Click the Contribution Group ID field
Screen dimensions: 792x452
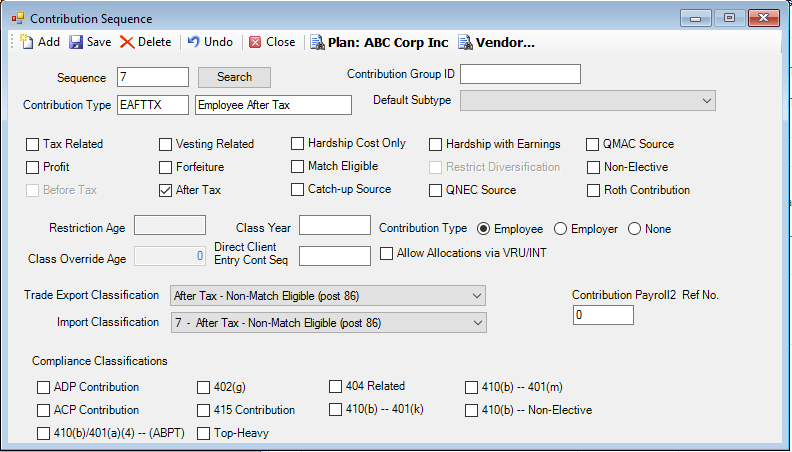pyautogui.click(x=520, y=74)
